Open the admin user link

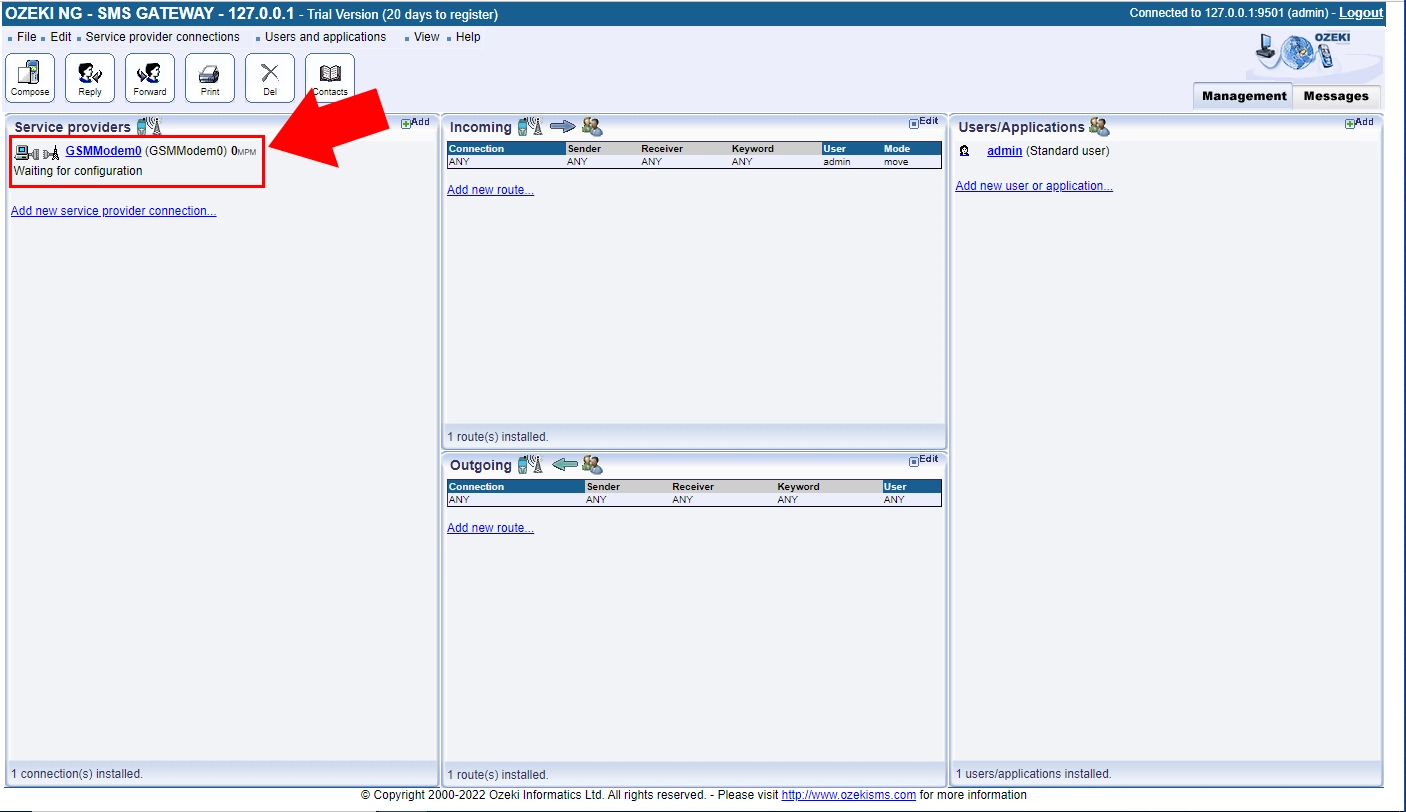click(1004, 151)
